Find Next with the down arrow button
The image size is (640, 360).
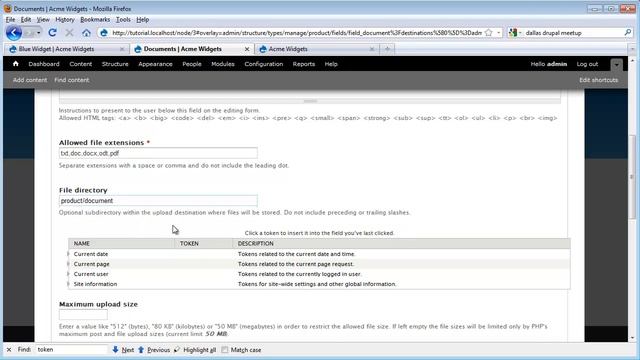[123, 350]
